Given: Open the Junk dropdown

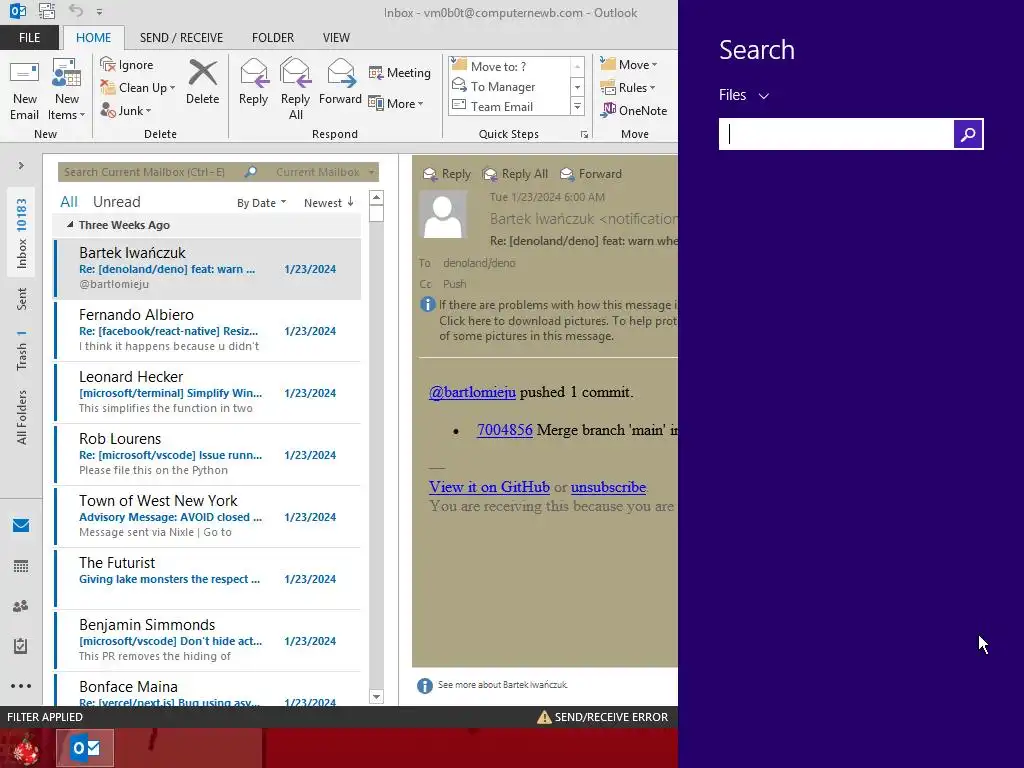Looking at the screenshot, I should (126, 110).
